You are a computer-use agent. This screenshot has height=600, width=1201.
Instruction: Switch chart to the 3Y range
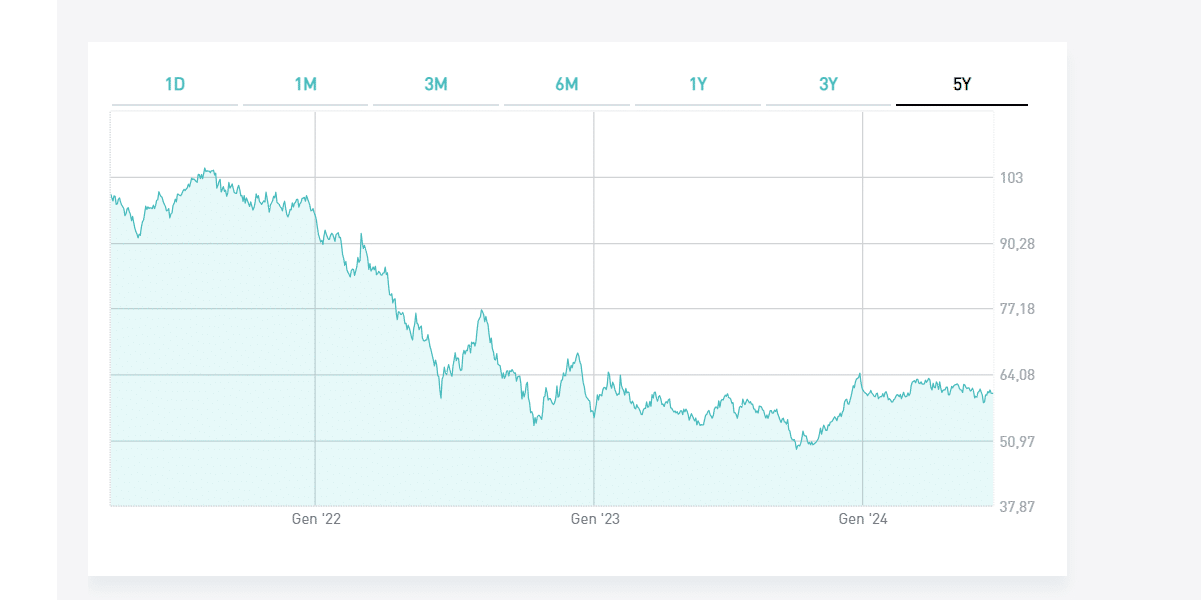pos(828,84)
